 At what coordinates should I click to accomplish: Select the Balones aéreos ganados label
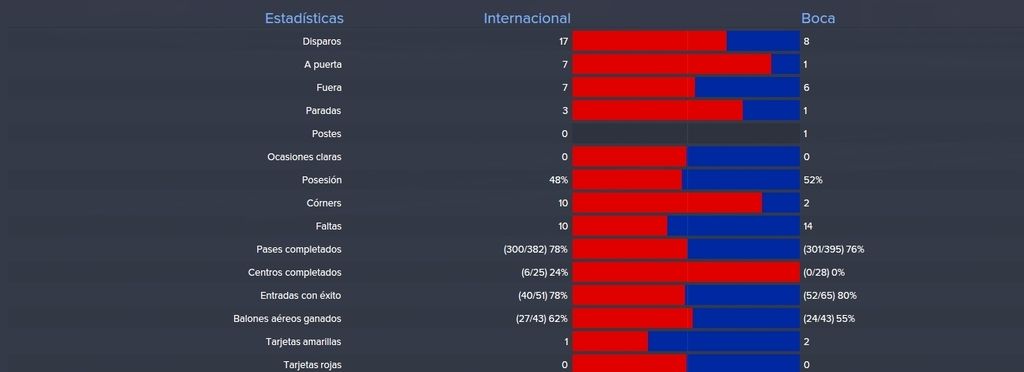point(287,319)
